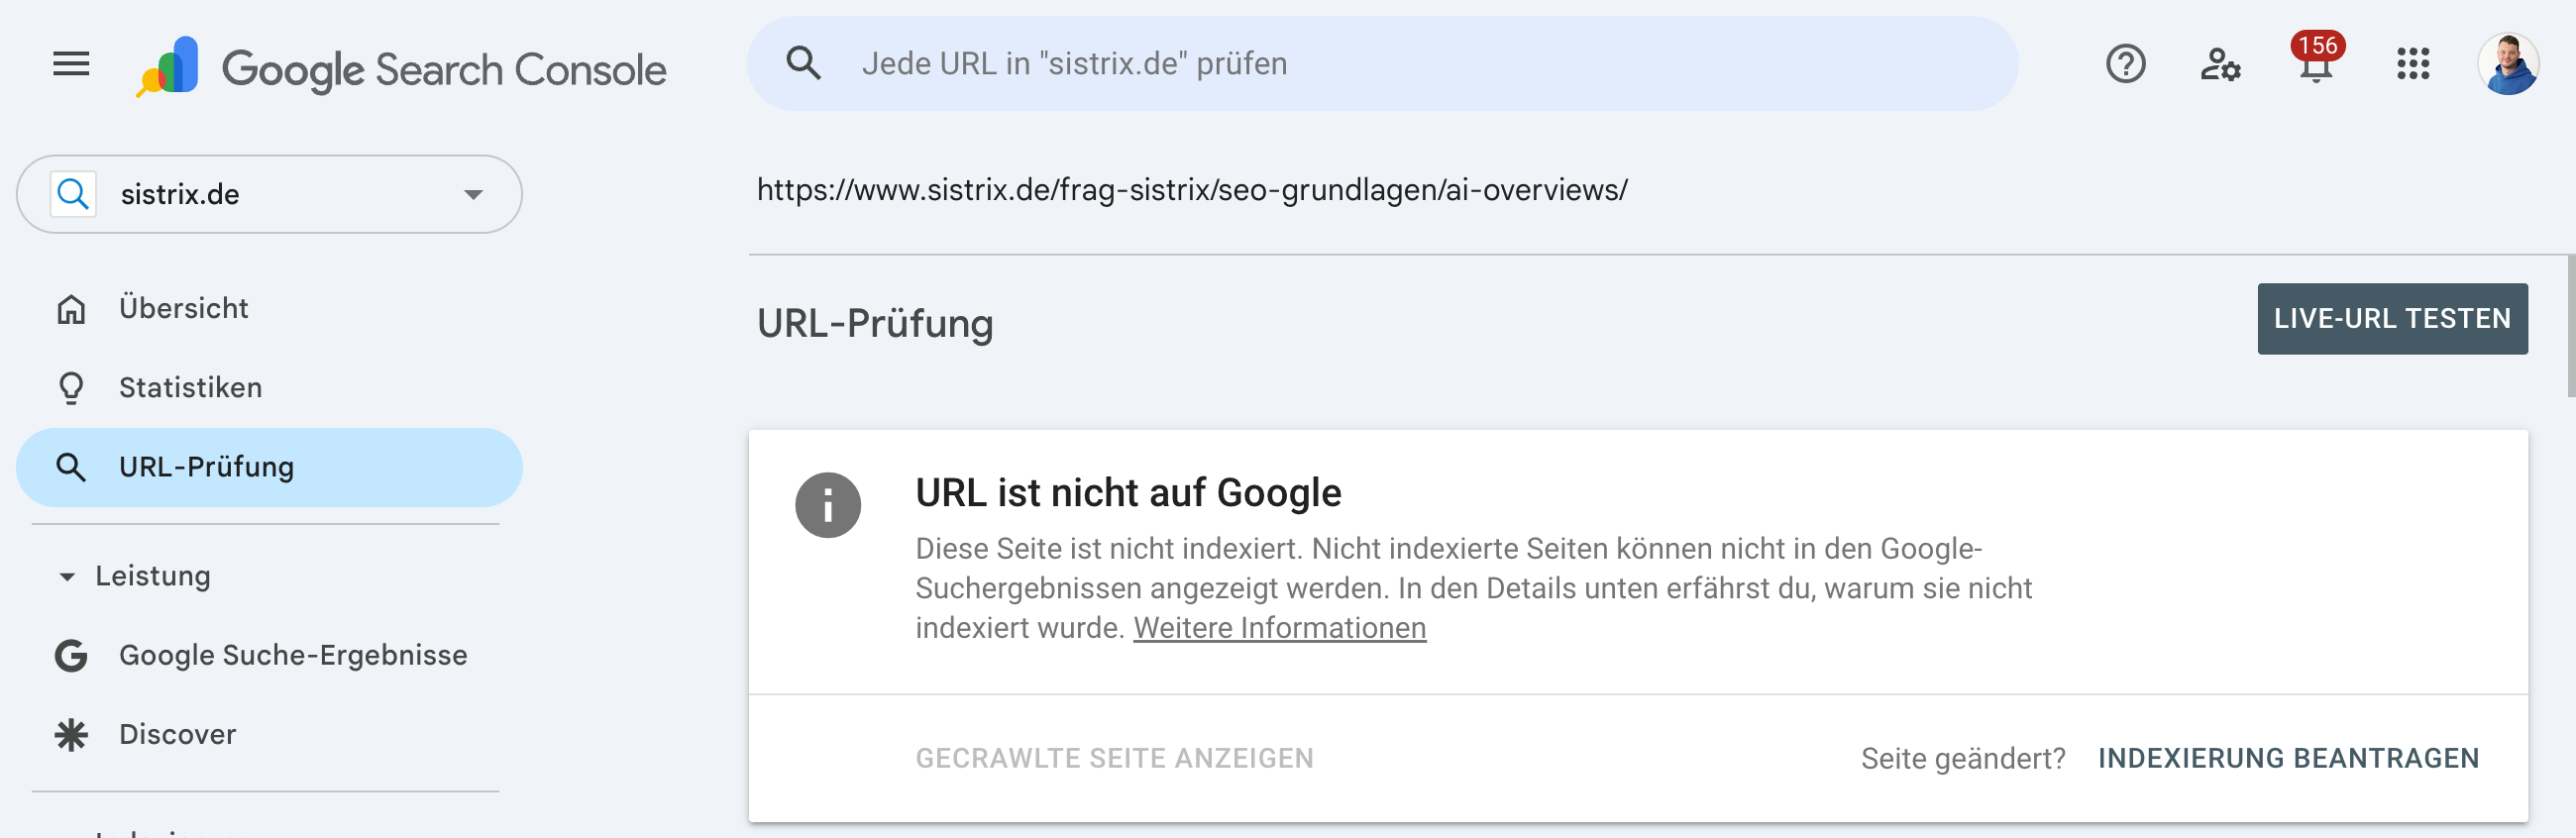Open Statistiken in the sidebar
The width and height of the screenshot is (2576, 838).
click(269, 387)
